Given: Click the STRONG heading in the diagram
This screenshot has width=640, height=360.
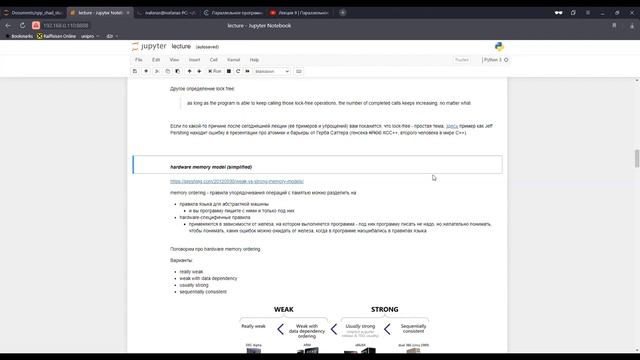Looking at the screenshot, I should pos(384,309).
